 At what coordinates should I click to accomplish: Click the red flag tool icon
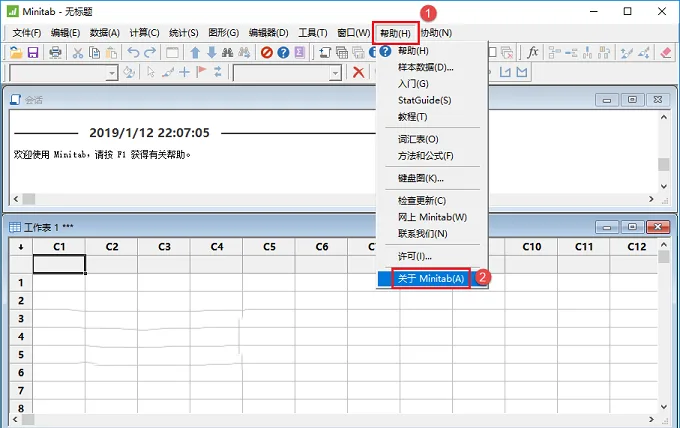click(x=201, y=72)
